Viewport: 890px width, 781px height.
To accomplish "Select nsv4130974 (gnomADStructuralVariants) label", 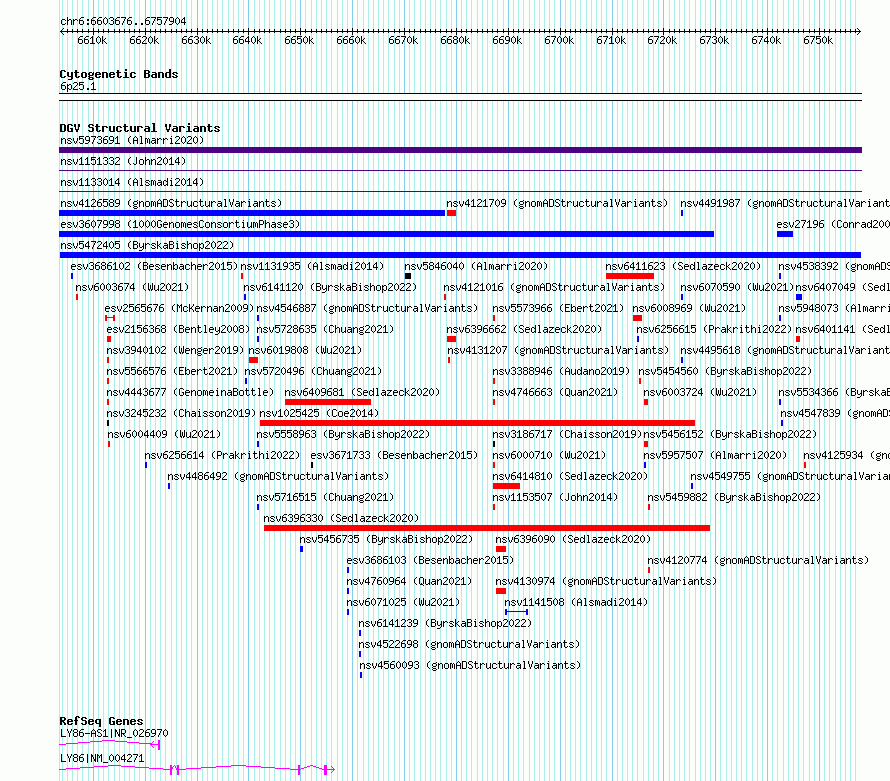I will [x=606, y=581].
